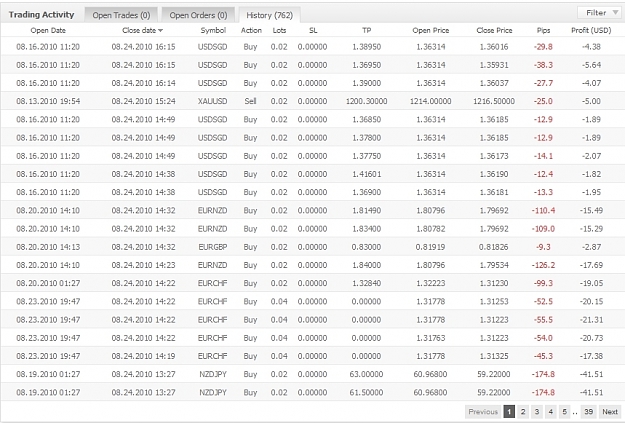This screenshot has width=625, height=423.
Task: Click EURGBP symbol cell
Action: click(212, 247)
